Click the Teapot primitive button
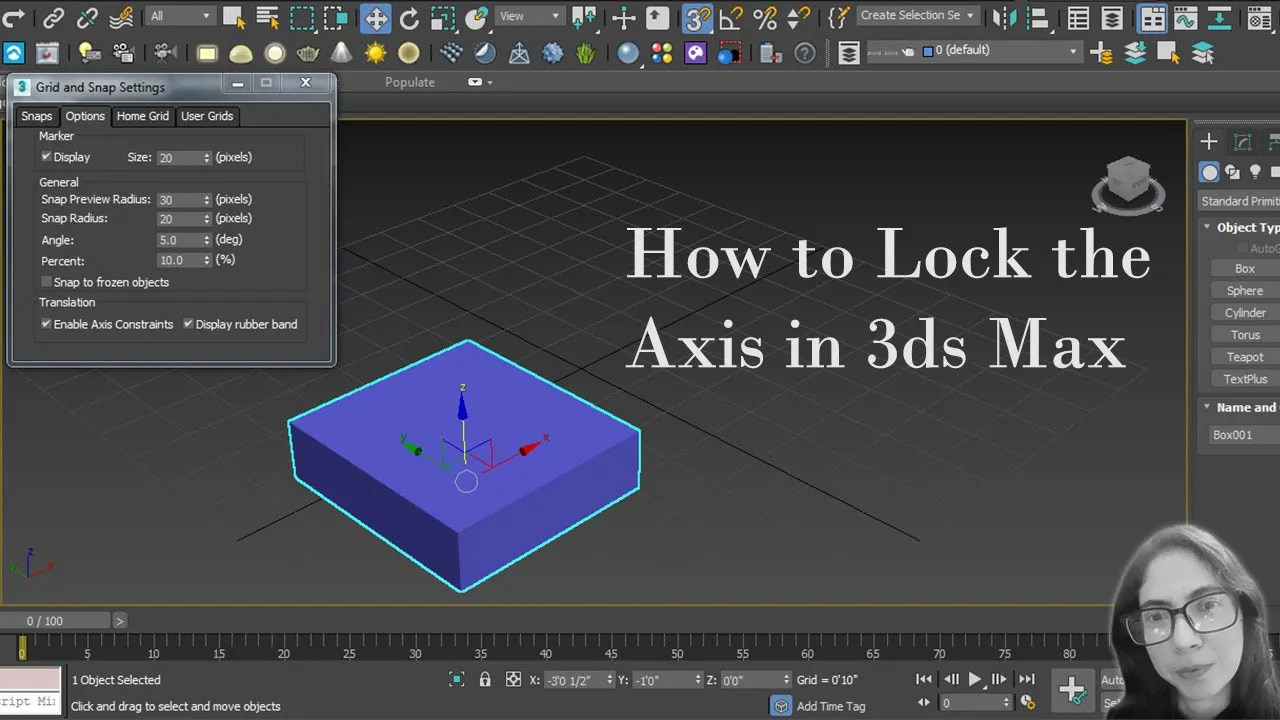 [x=1245, y=357]
